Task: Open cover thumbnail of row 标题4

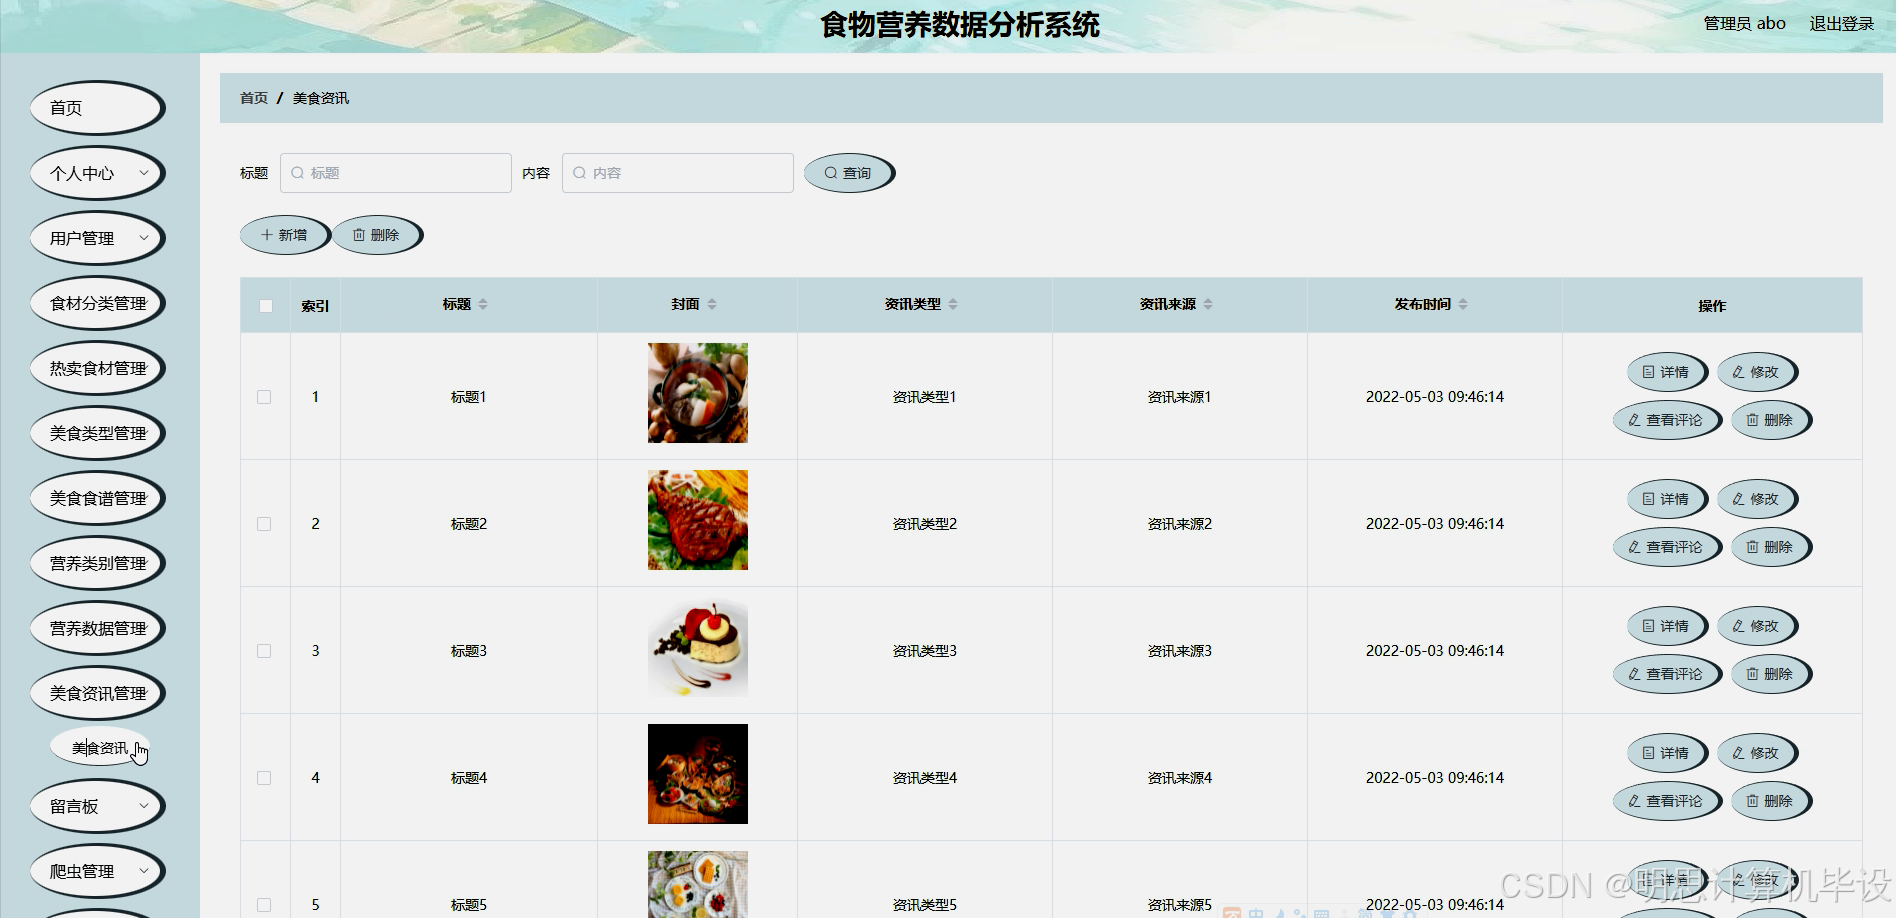Action: tap(698, 774)
